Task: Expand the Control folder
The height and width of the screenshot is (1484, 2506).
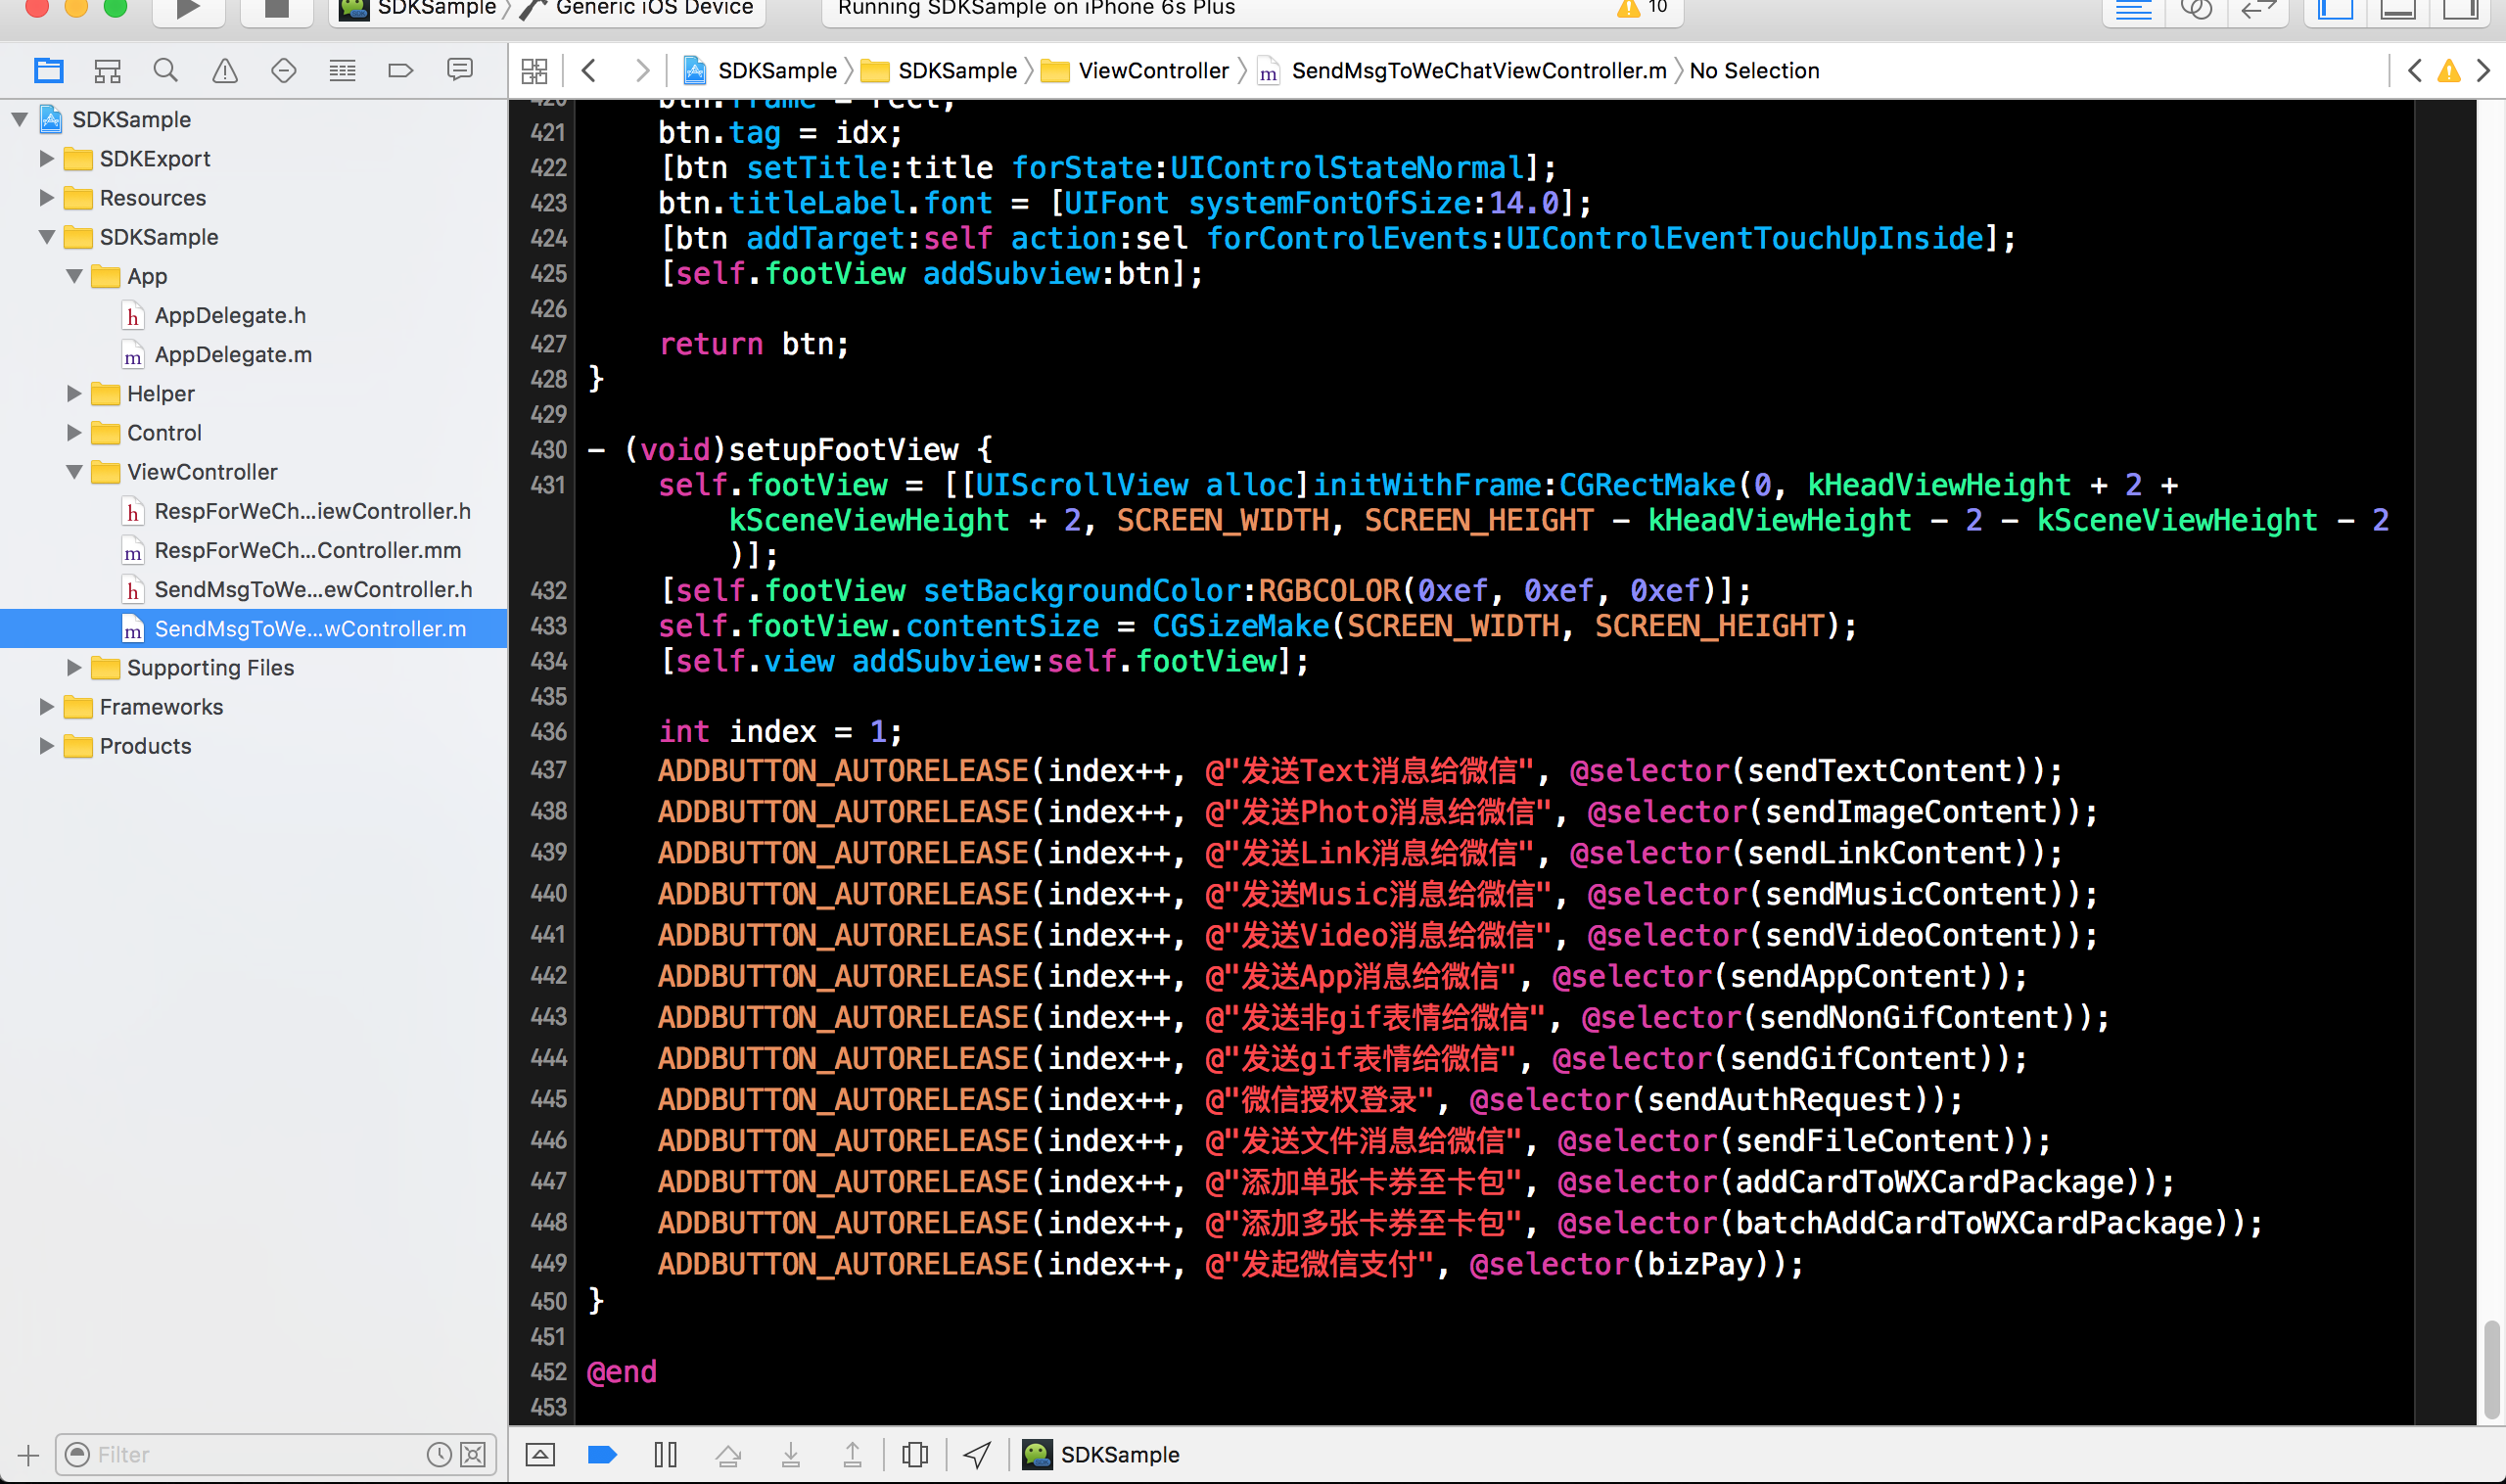Action: coord(74,432)
